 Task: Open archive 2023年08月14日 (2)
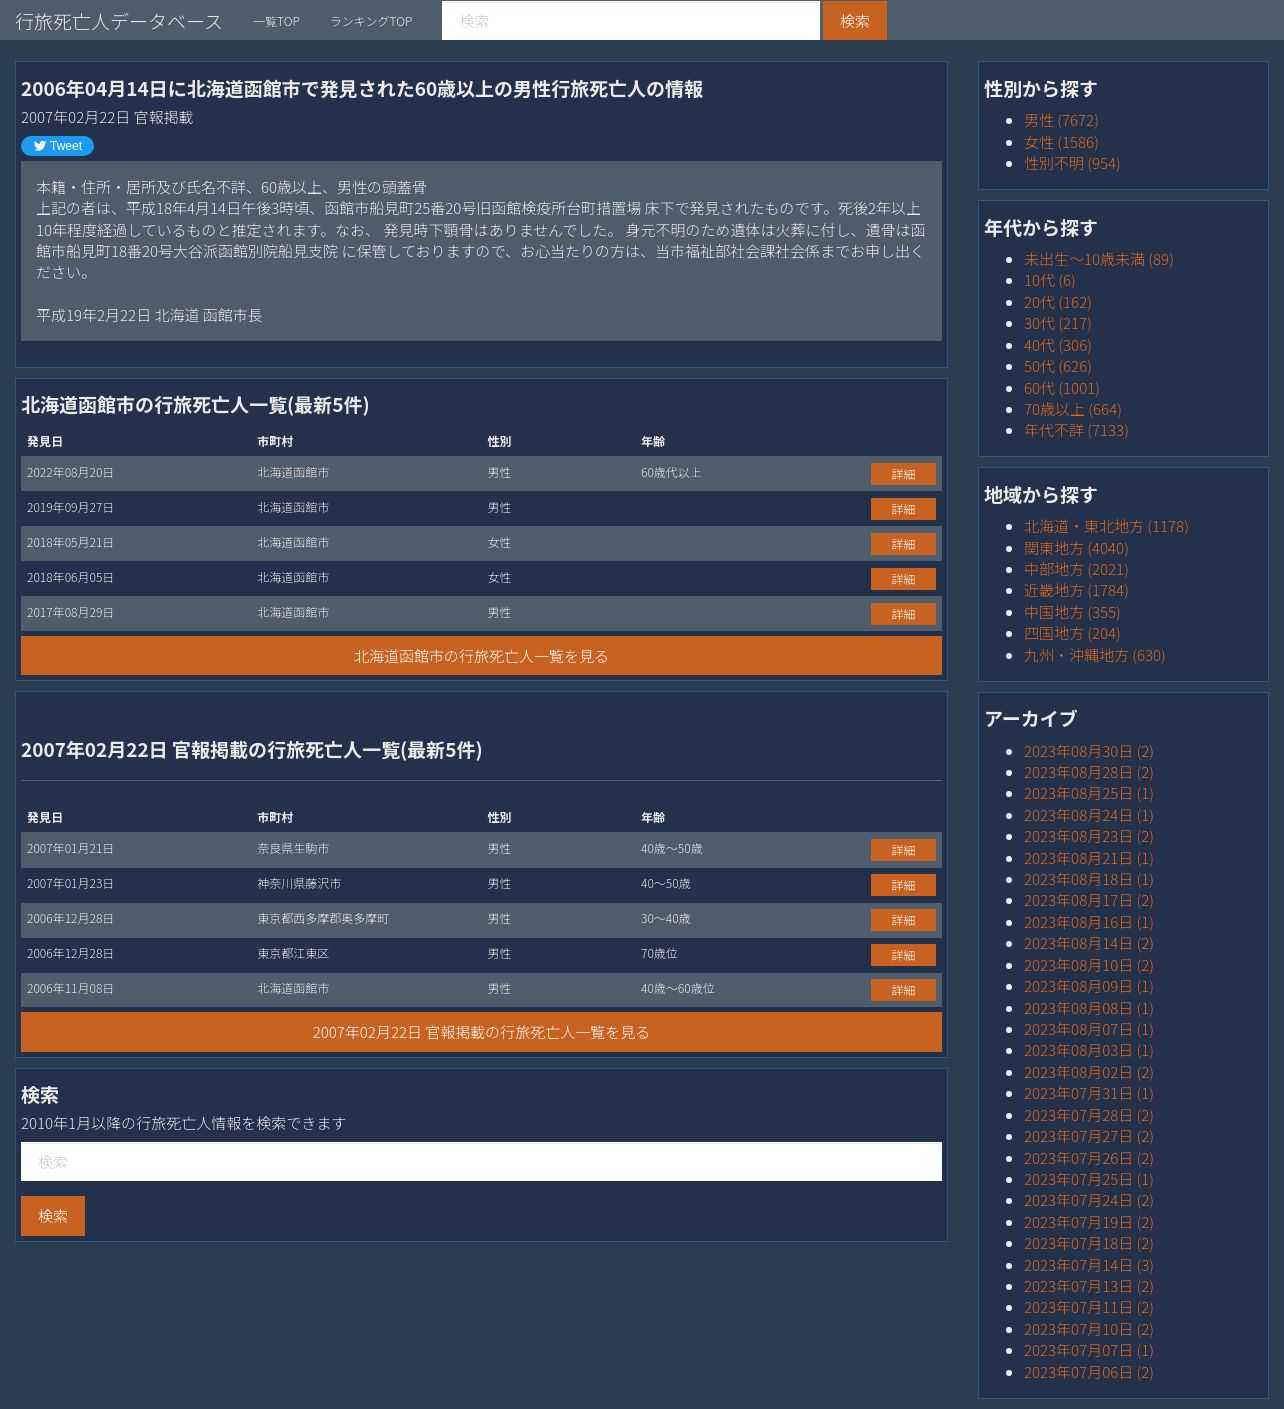coord(1089,943)
